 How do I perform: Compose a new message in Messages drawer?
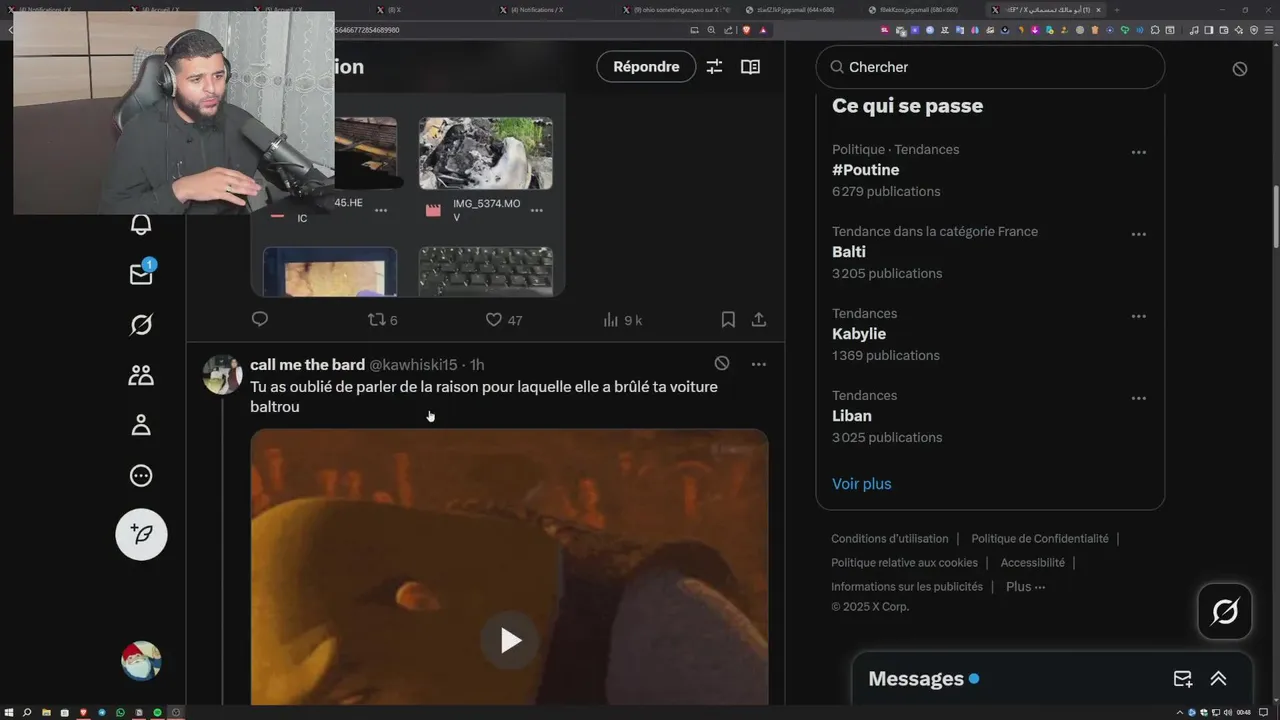[1183, 679]
